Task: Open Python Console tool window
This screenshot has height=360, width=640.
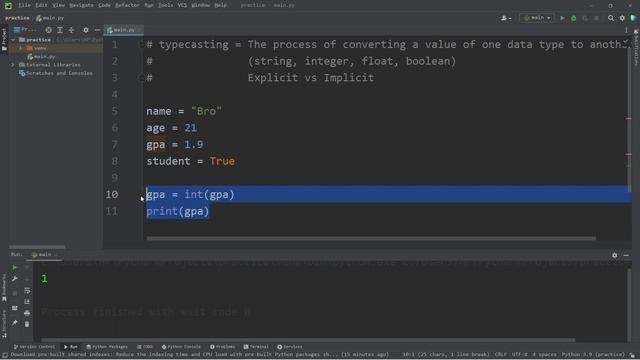Action: [181, 347]
